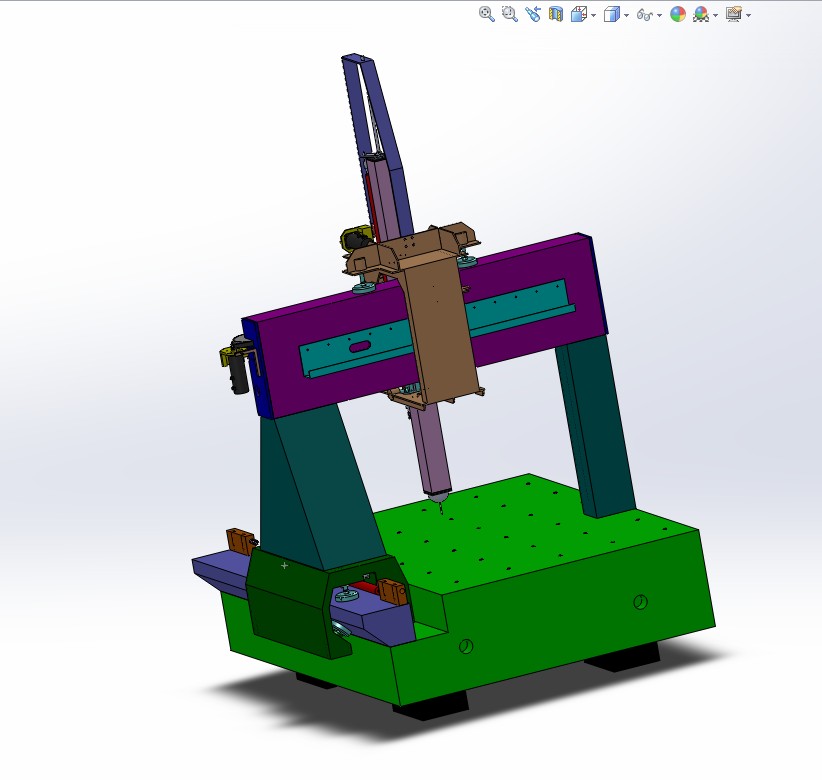
Task: Click the Display Style icon
Action: point(611,14)
